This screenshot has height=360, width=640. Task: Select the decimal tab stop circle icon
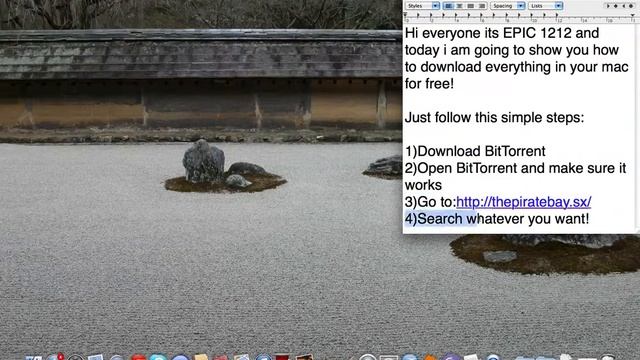[x=631, y=6]
